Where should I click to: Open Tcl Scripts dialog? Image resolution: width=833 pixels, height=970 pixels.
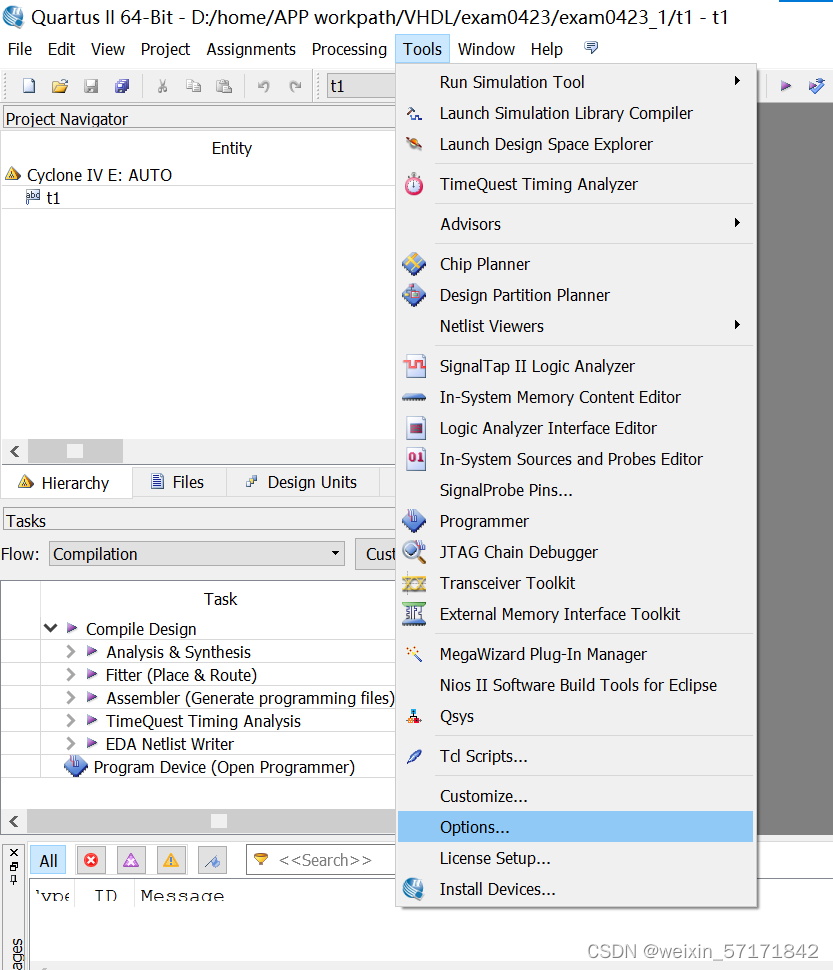(x=575, y=756)
